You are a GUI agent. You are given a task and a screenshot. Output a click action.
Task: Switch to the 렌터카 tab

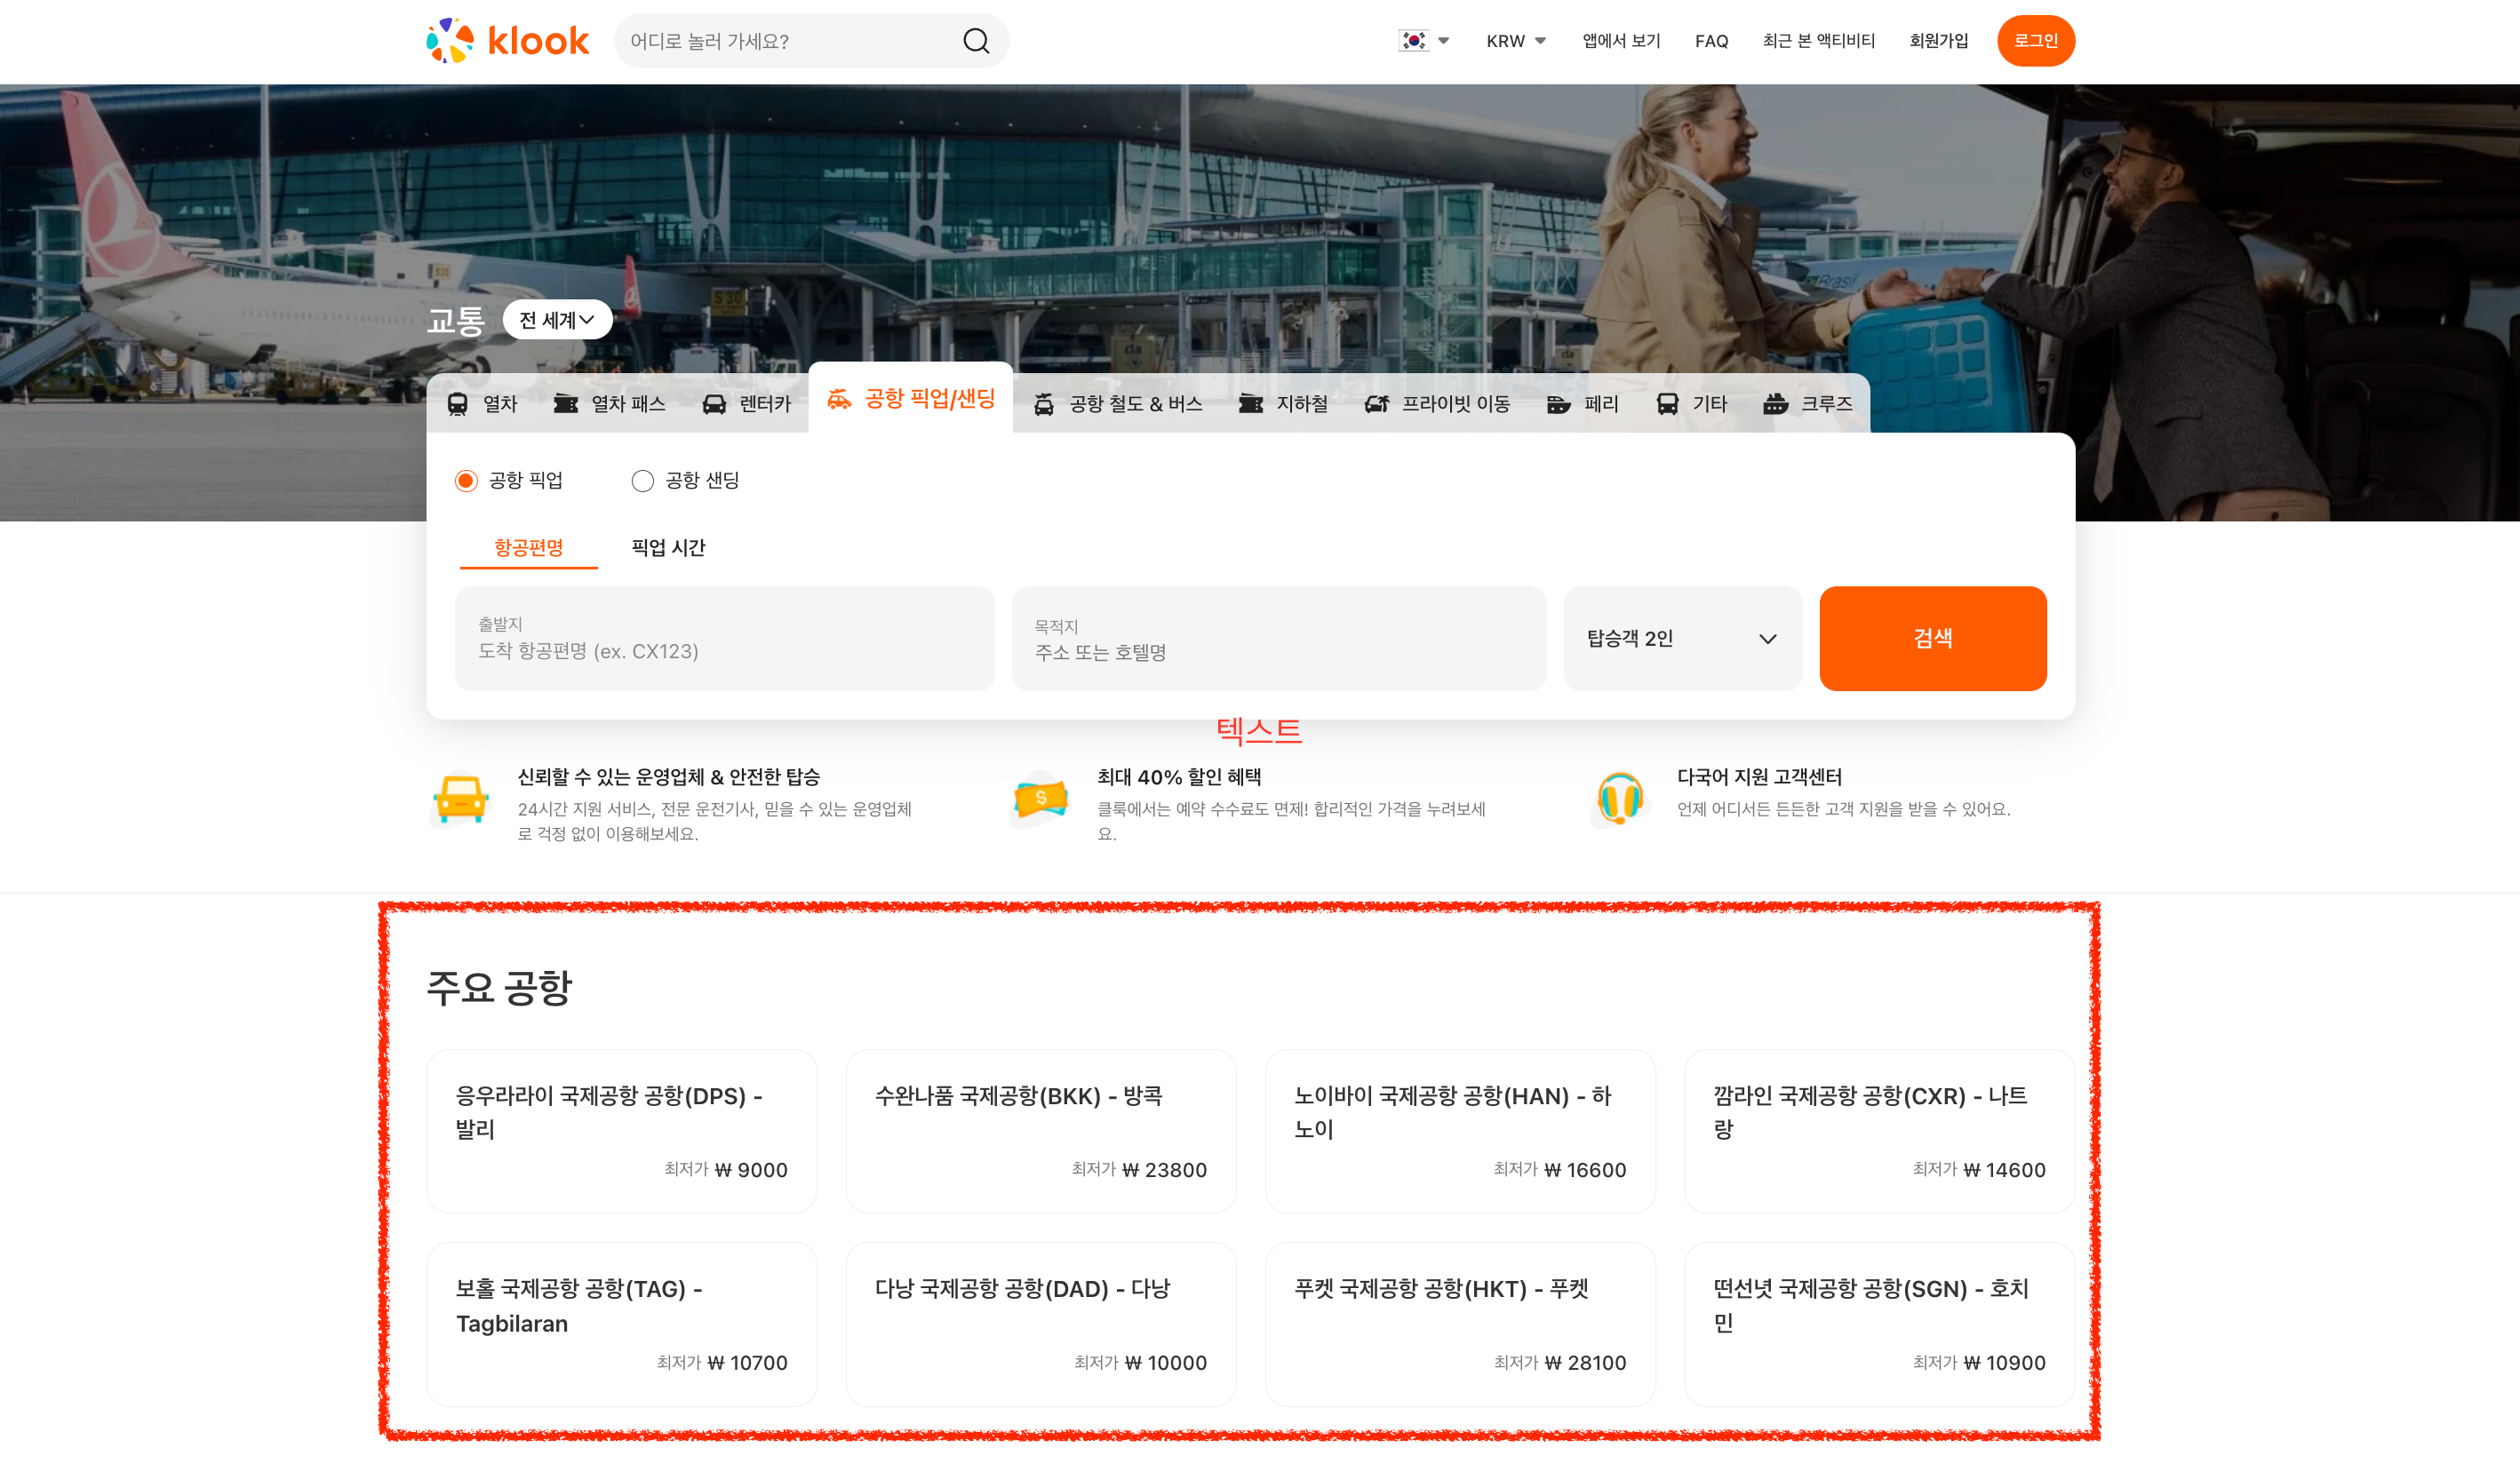pos(746,404)
